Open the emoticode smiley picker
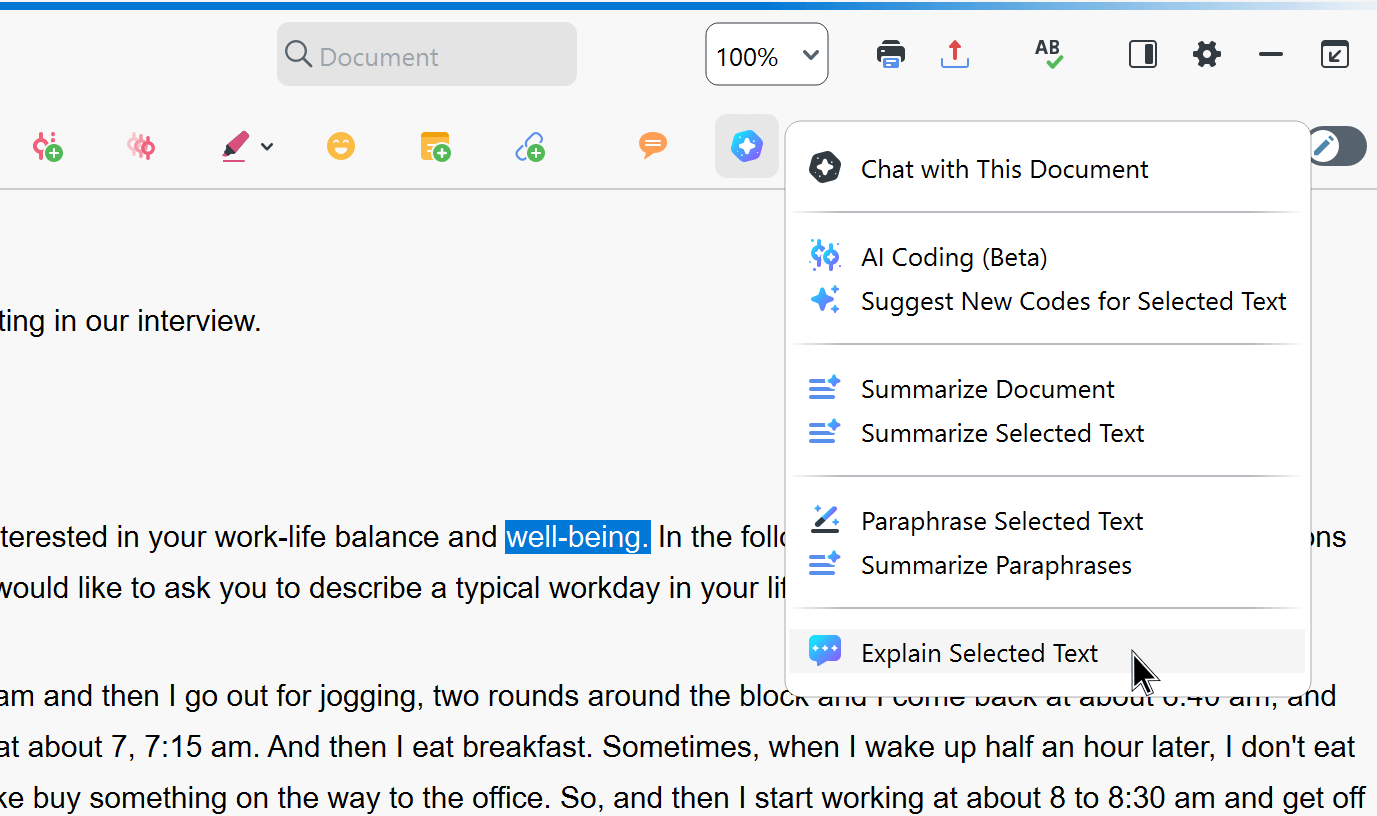 point(341,146)
